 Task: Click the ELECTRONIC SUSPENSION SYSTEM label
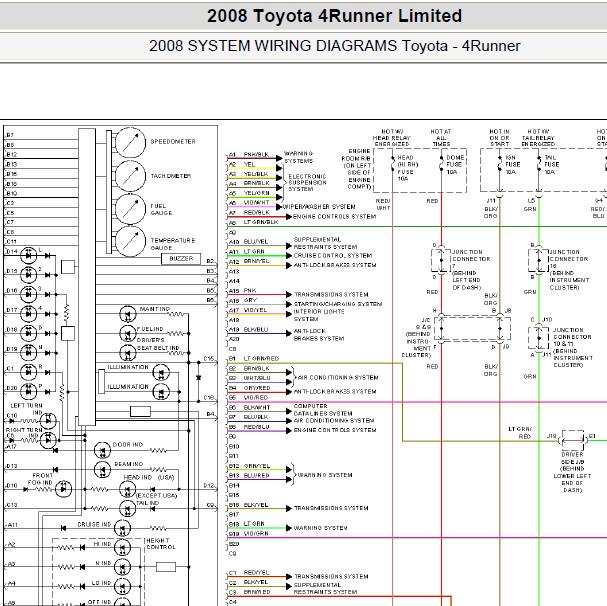(307, 183)
